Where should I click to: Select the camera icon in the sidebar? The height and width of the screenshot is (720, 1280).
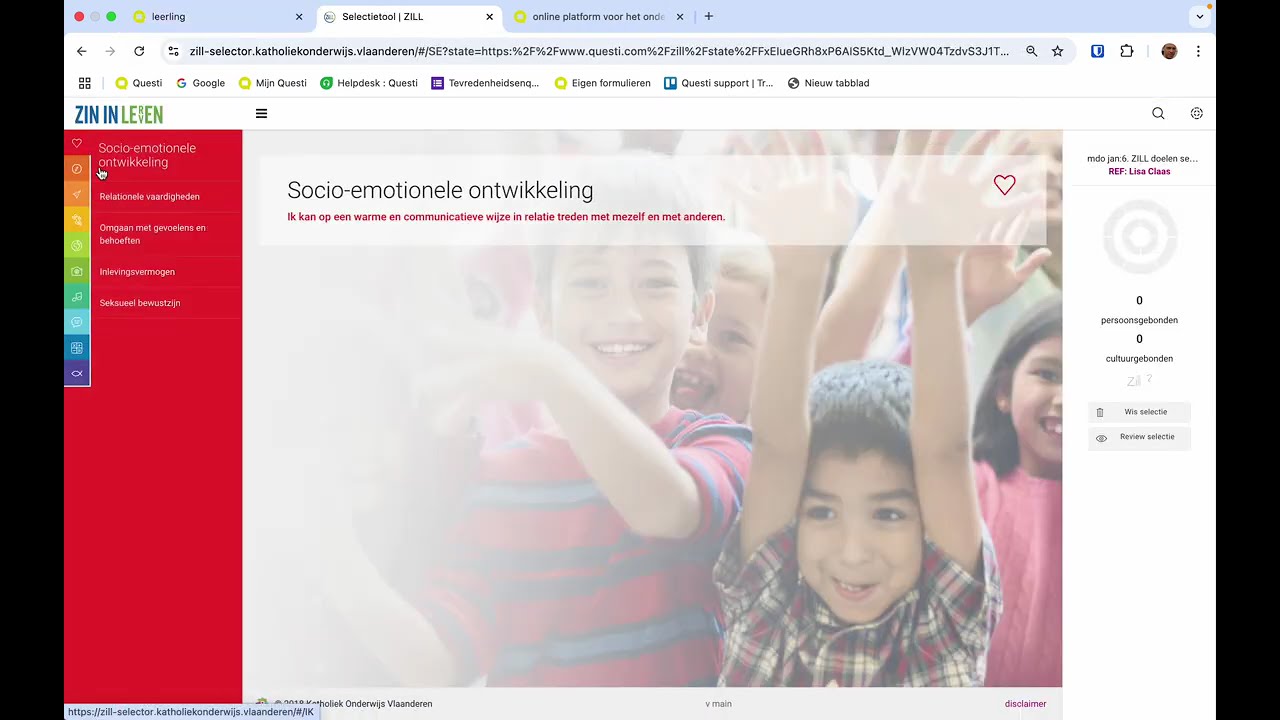[x=77, y=271]
